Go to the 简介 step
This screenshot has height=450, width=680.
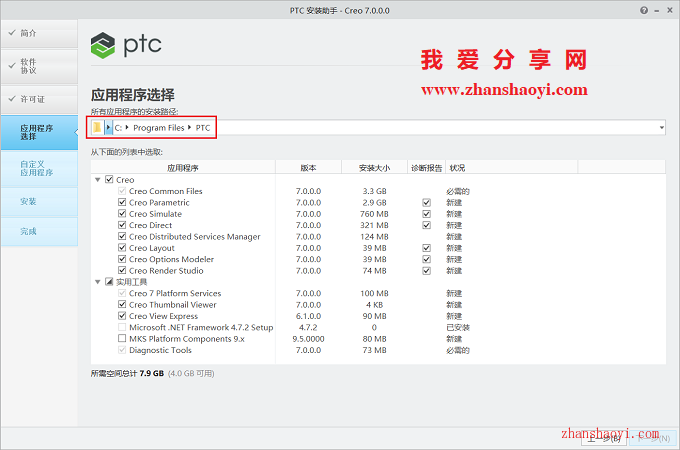pos(39,33)
